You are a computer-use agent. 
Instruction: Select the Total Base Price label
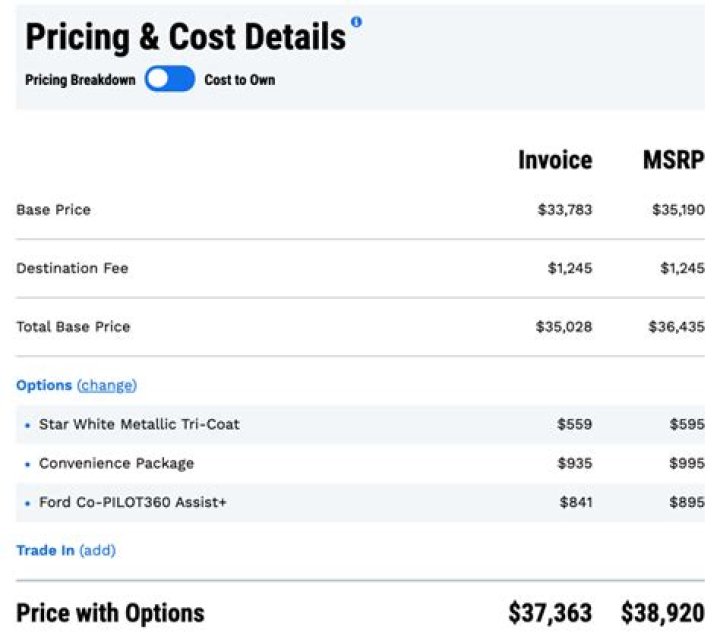(x=73, y=326)
